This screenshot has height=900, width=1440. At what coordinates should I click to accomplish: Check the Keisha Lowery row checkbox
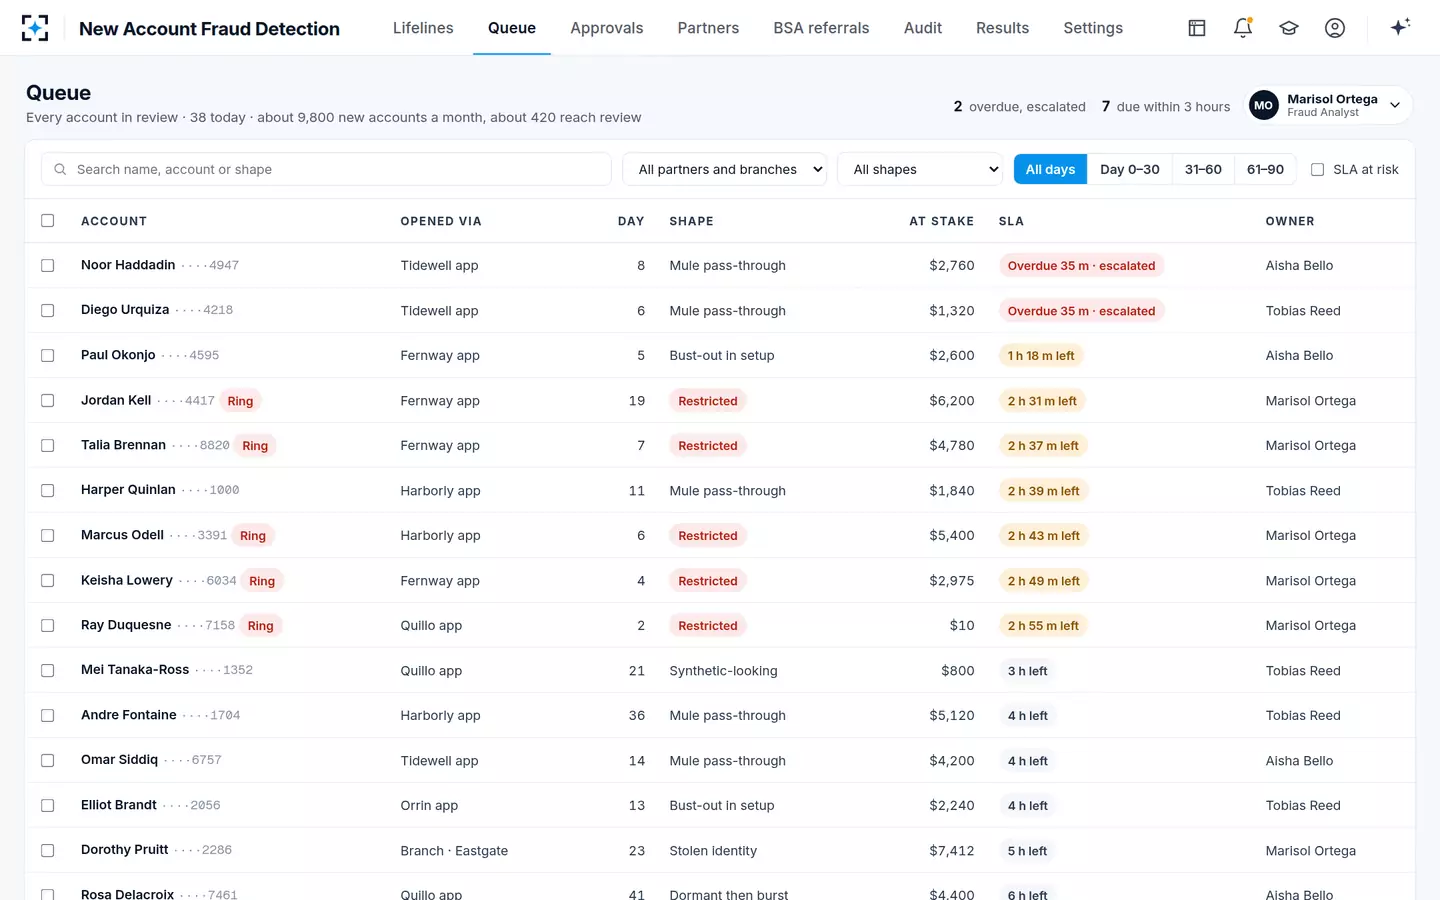(47, 580)
